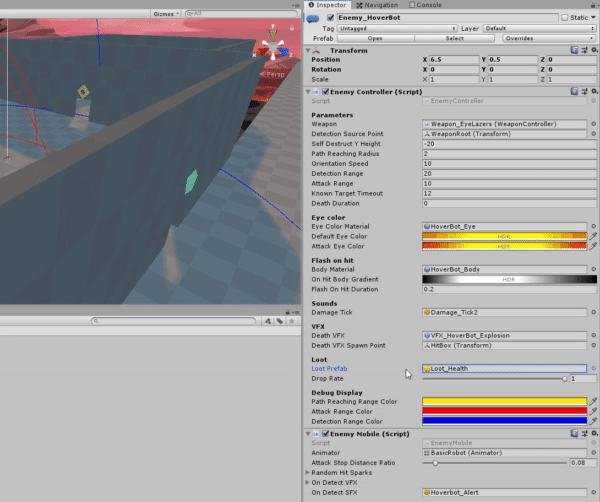
Task: Expand Random Hit Sparks foldout
Action: (307, 473)
